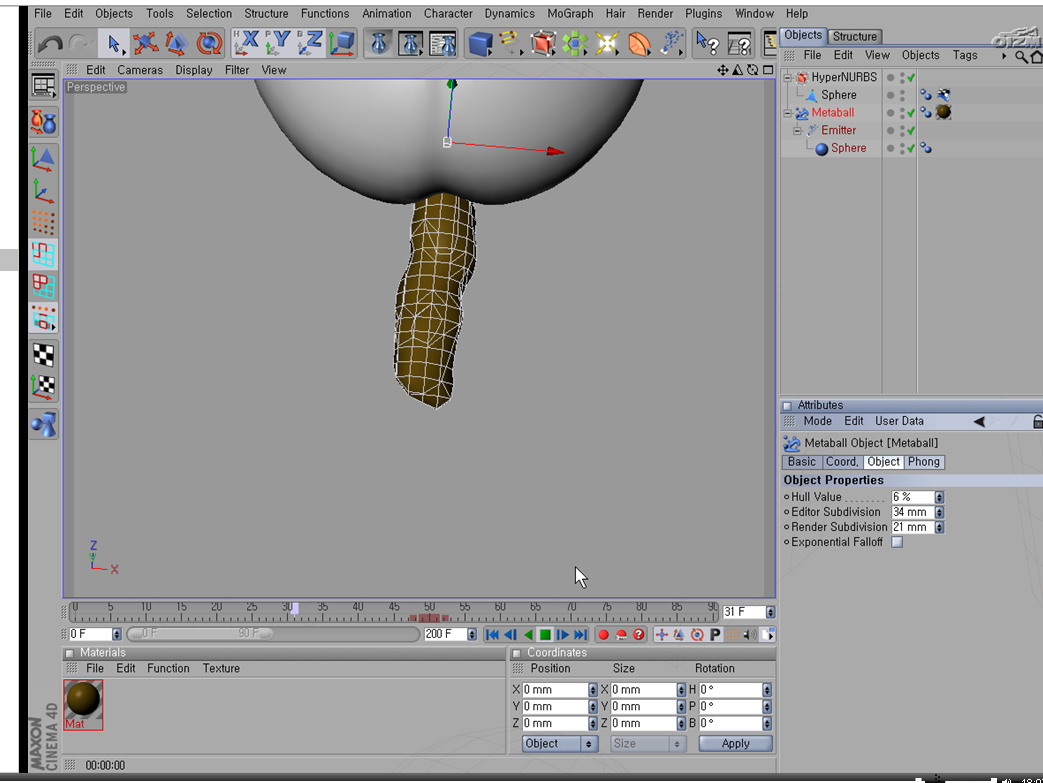Click Render Subdivision stepper arrows

point(939,528)
